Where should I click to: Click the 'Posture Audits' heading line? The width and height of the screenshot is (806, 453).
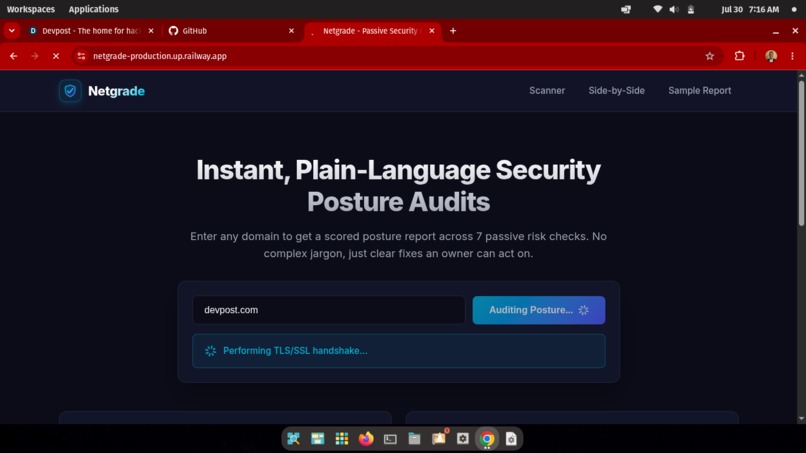coord(398,202)
